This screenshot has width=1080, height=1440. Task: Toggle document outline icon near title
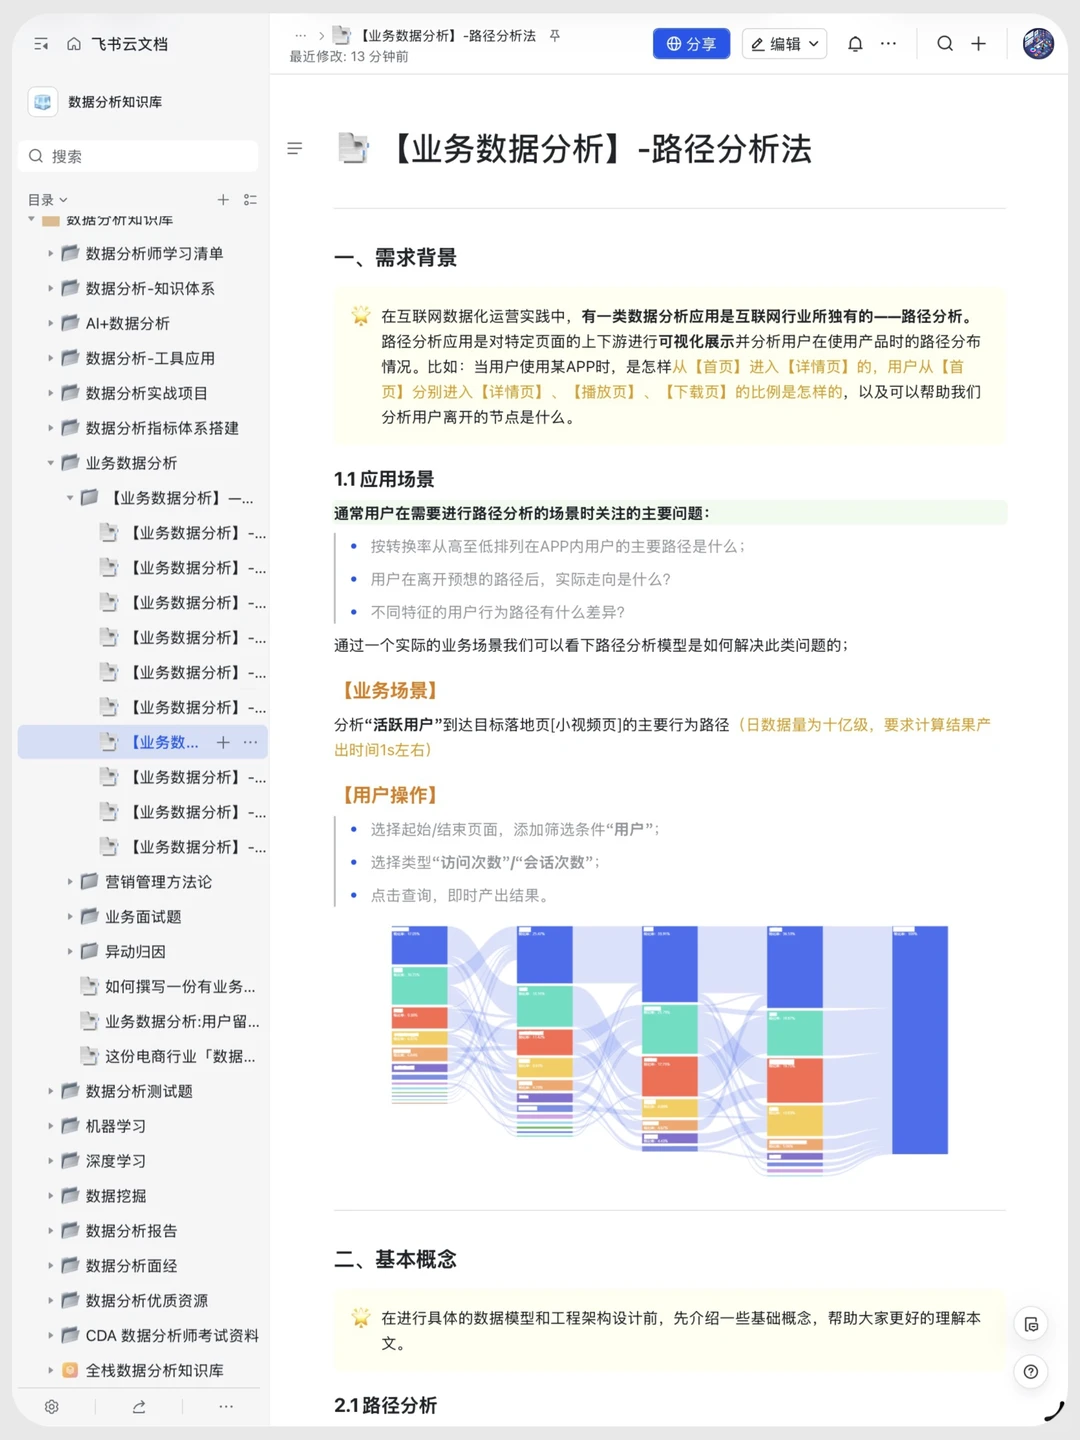(295, 149)
